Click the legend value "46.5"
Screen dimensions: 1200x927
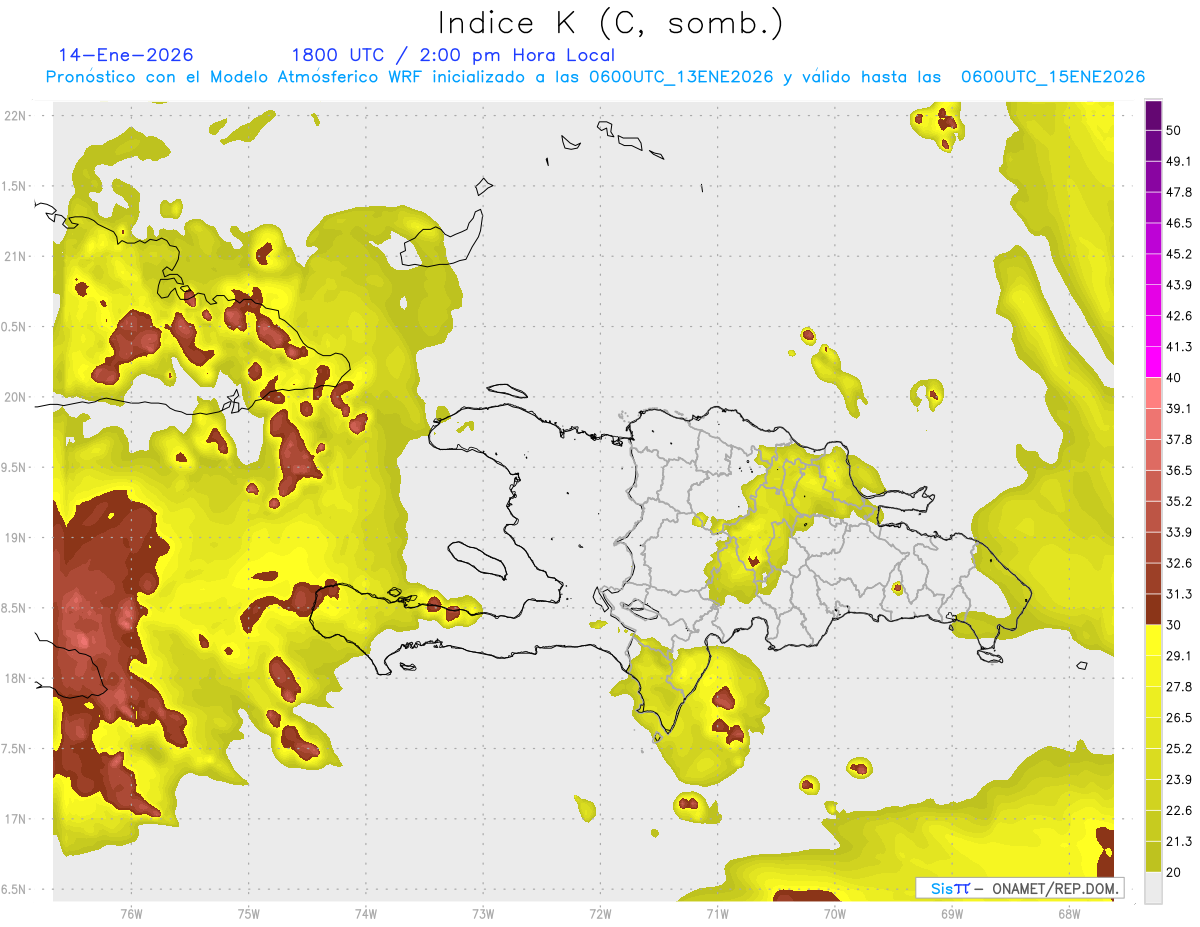[x=1179, y=223]
